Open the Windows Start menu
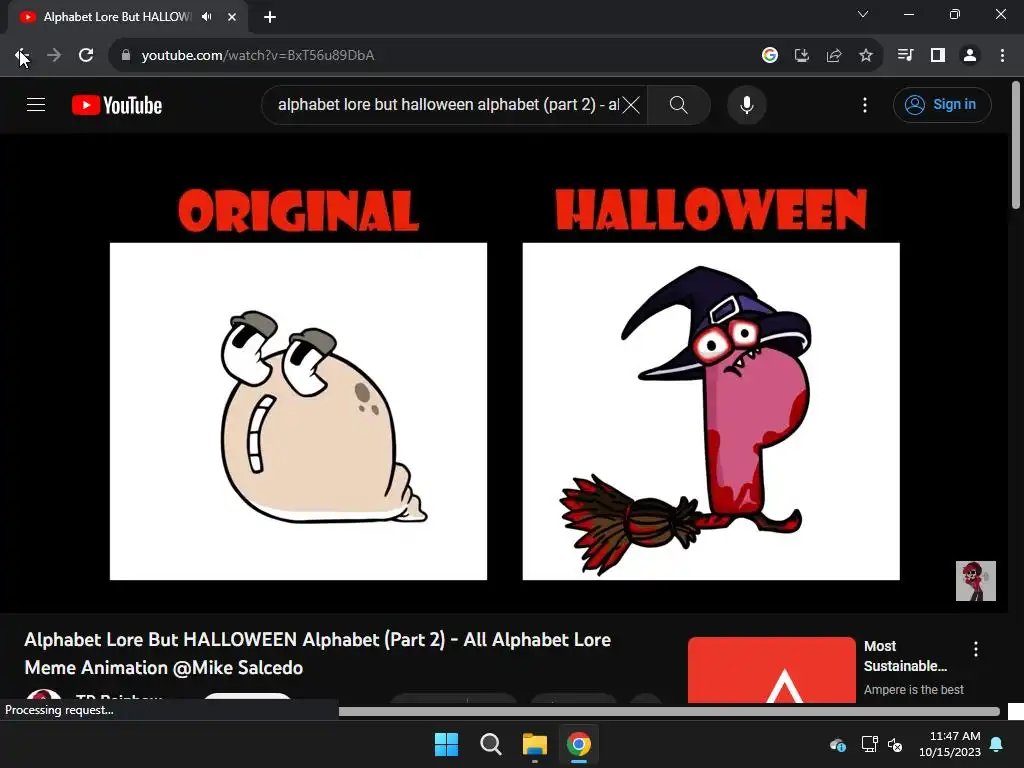Viewport: 1024px width, 768px height. click(447, 744)
